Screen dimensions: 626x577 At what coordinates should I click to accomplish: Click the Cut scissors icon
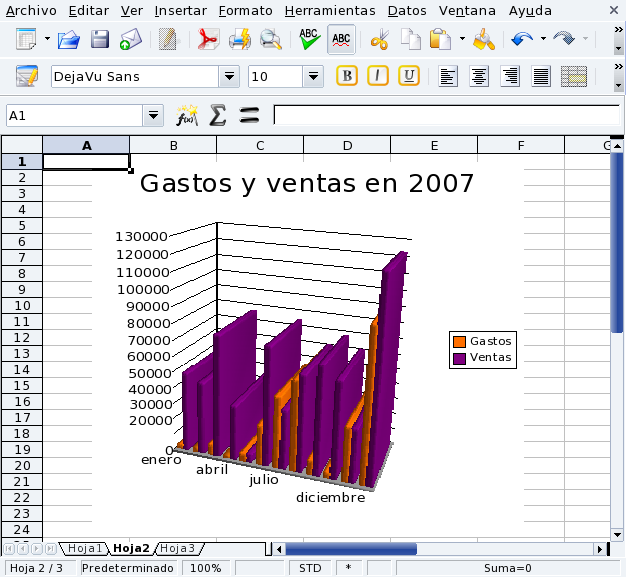379,39
